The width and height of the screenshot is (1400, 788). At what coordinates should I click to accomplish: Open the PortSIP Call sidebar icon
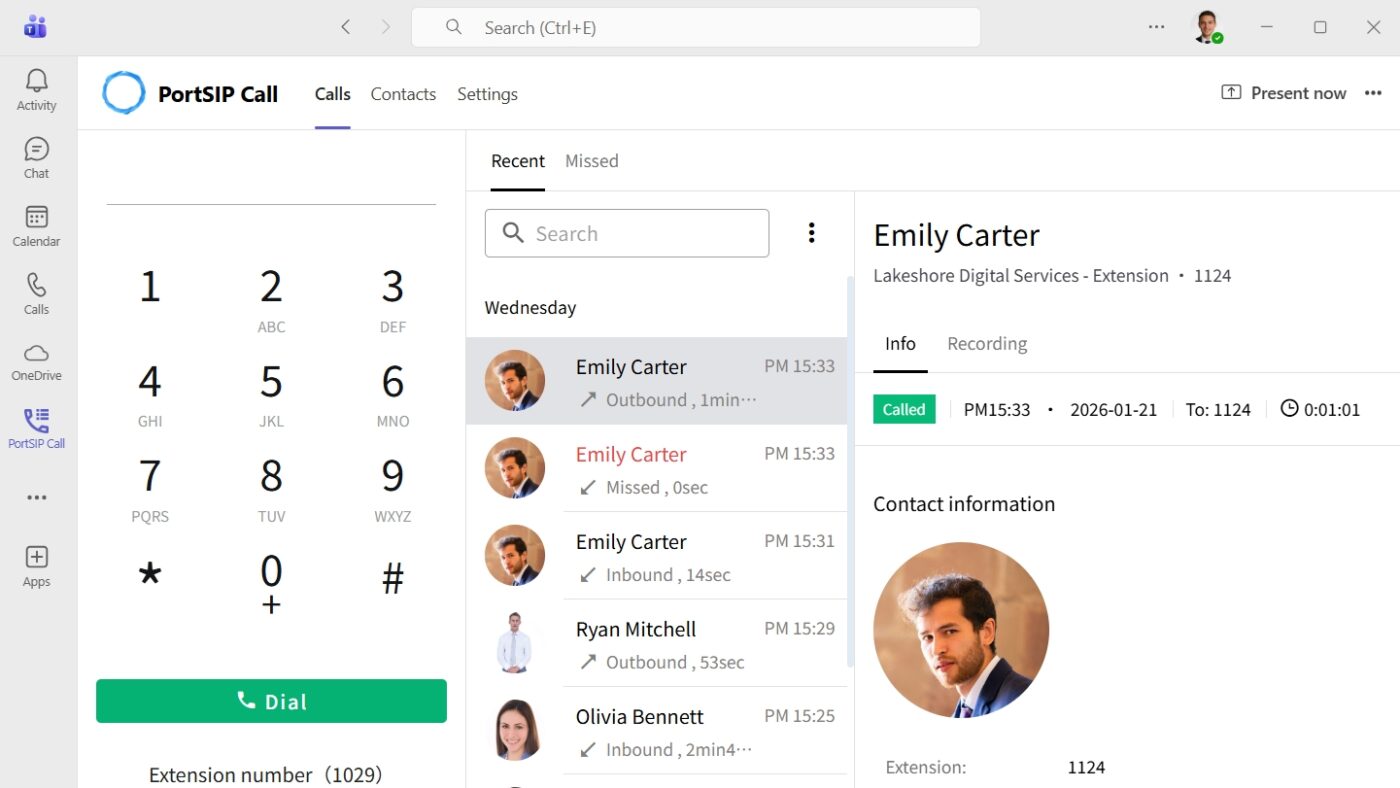(x=36, y=425)
